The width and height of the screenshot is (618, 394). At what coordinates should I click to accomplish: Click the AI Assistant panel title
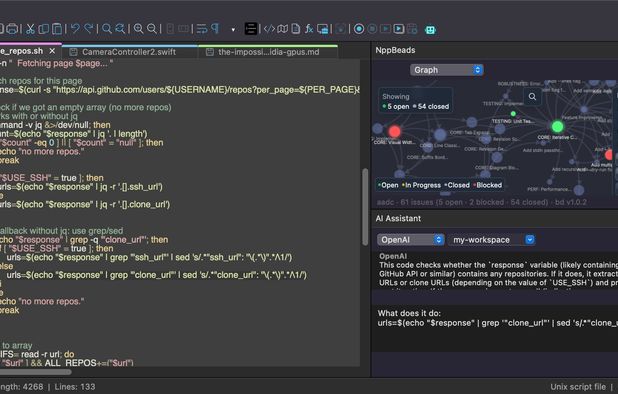point(398,218)
